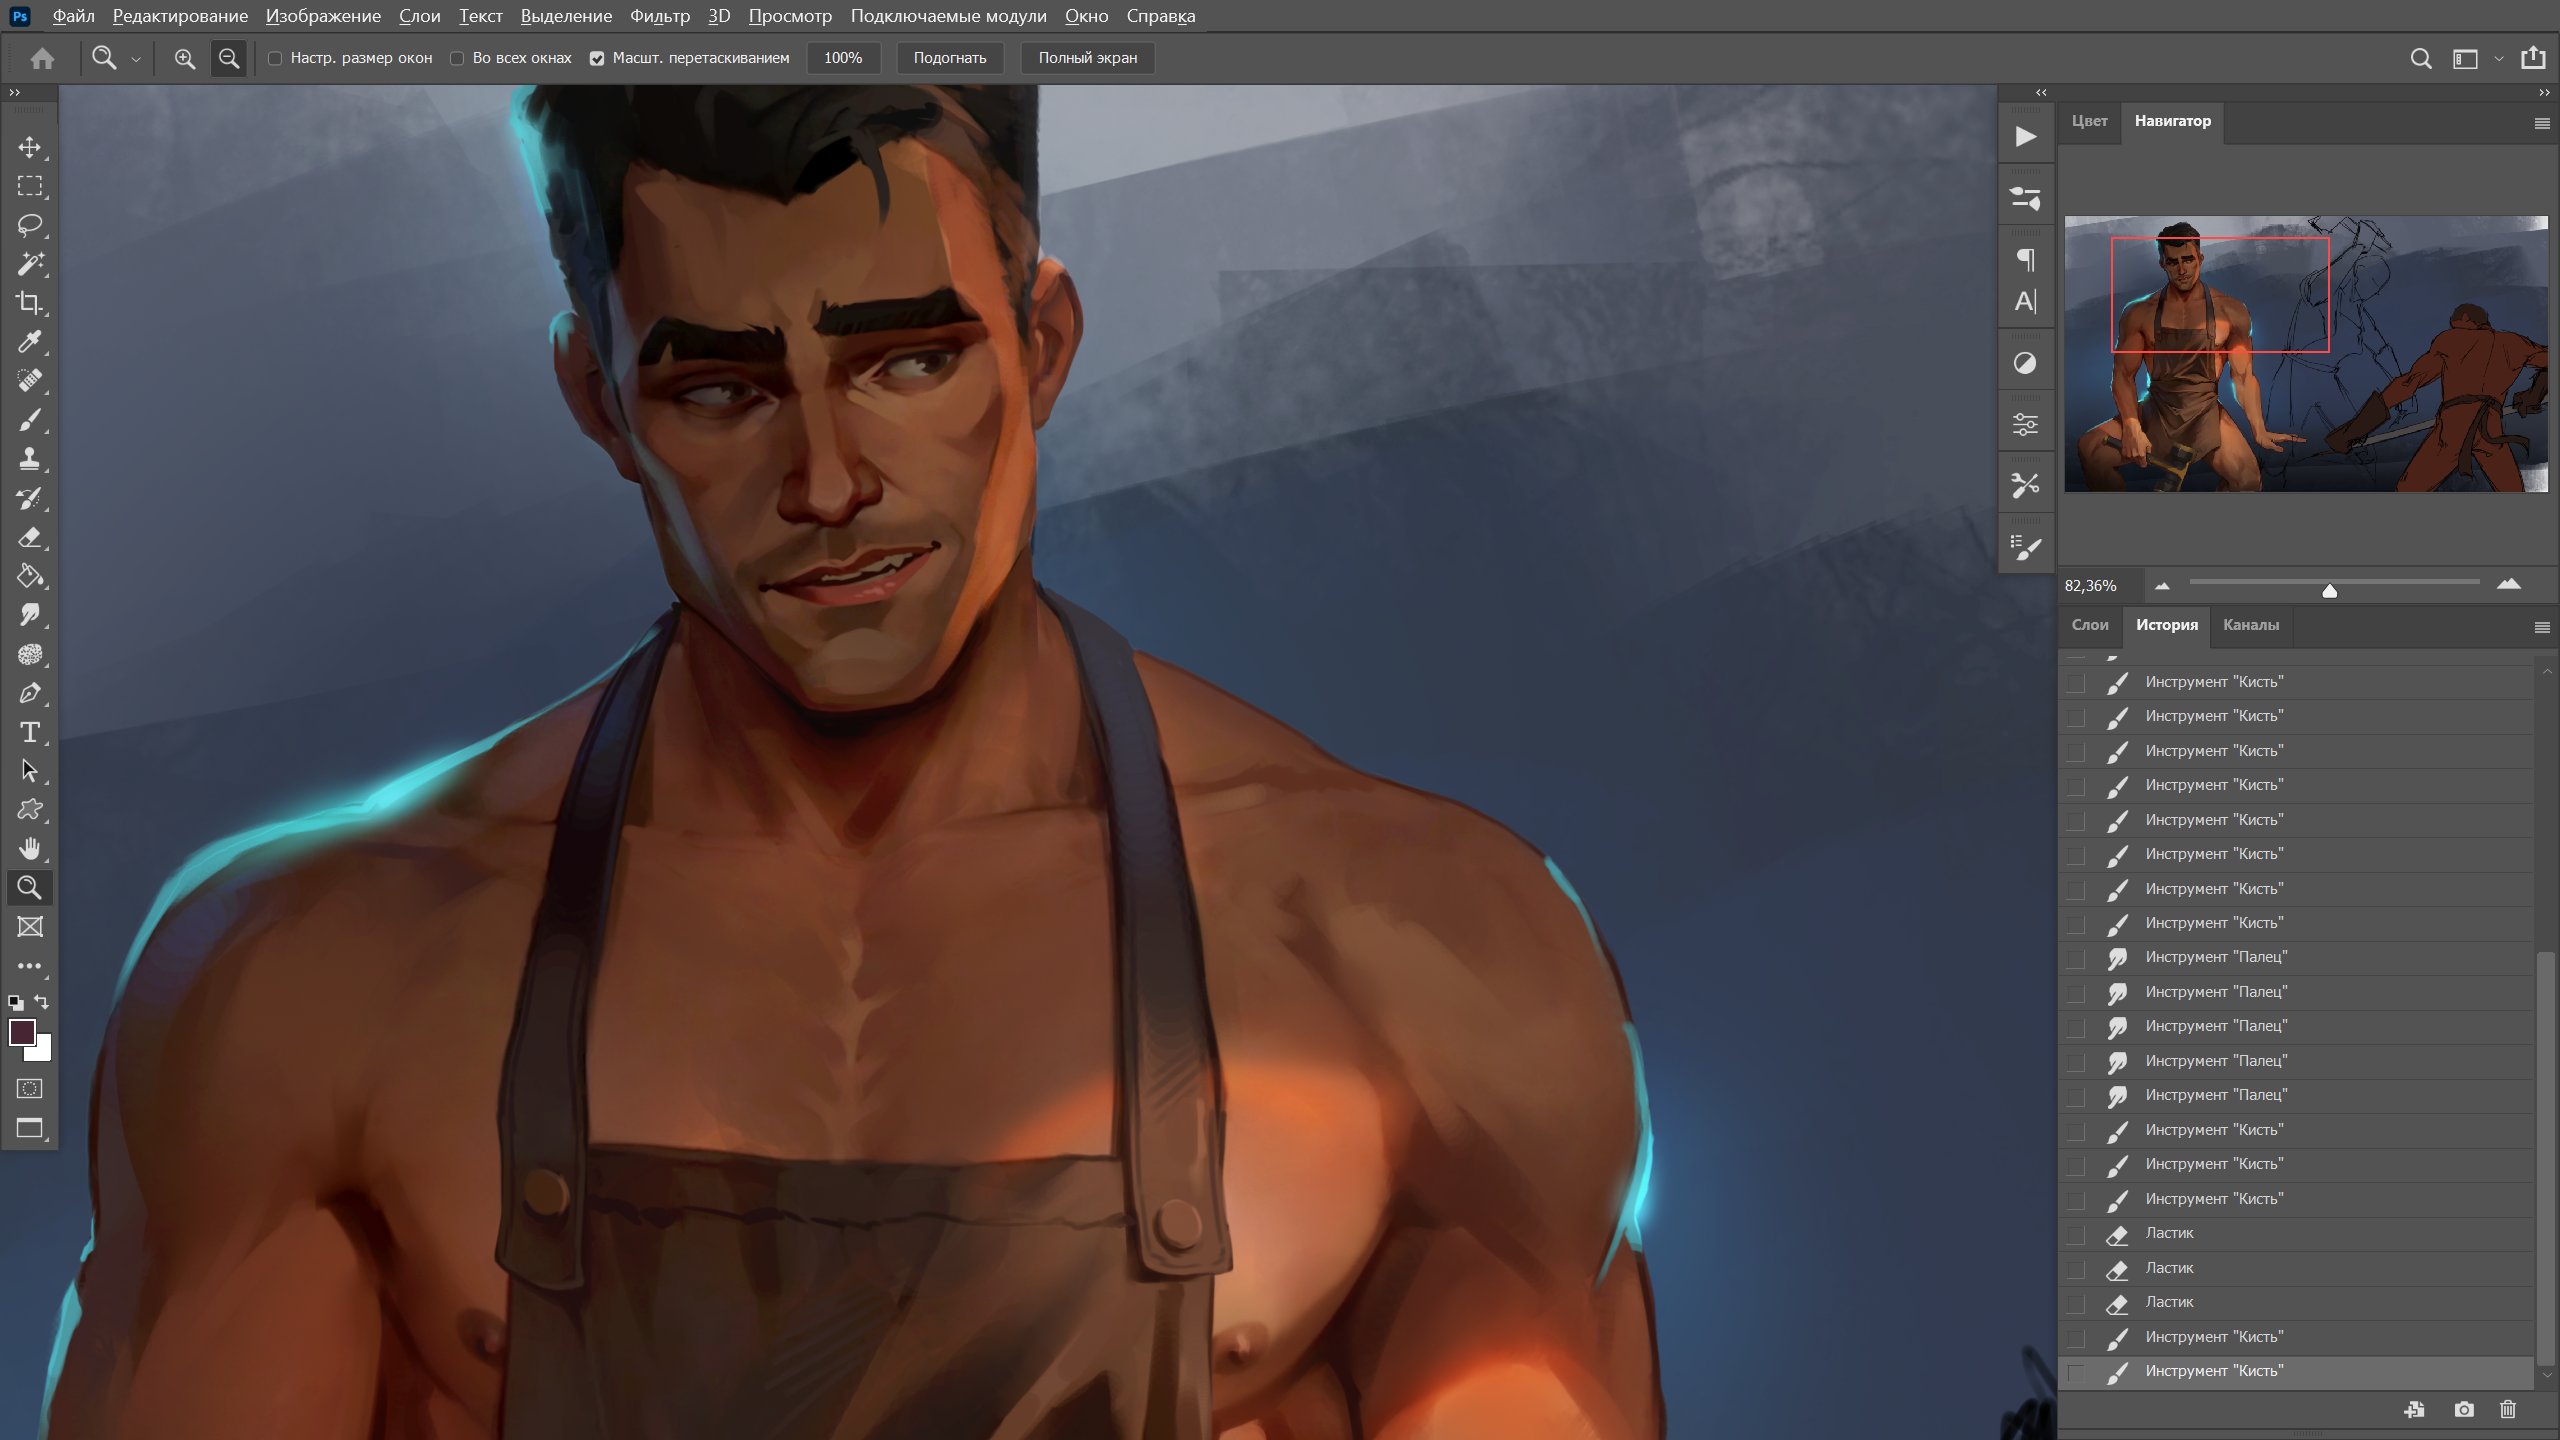Click the Navigator zoom out small mountains
2560x1440 pixels.
pyautogui.click(x=2162, y=587)
